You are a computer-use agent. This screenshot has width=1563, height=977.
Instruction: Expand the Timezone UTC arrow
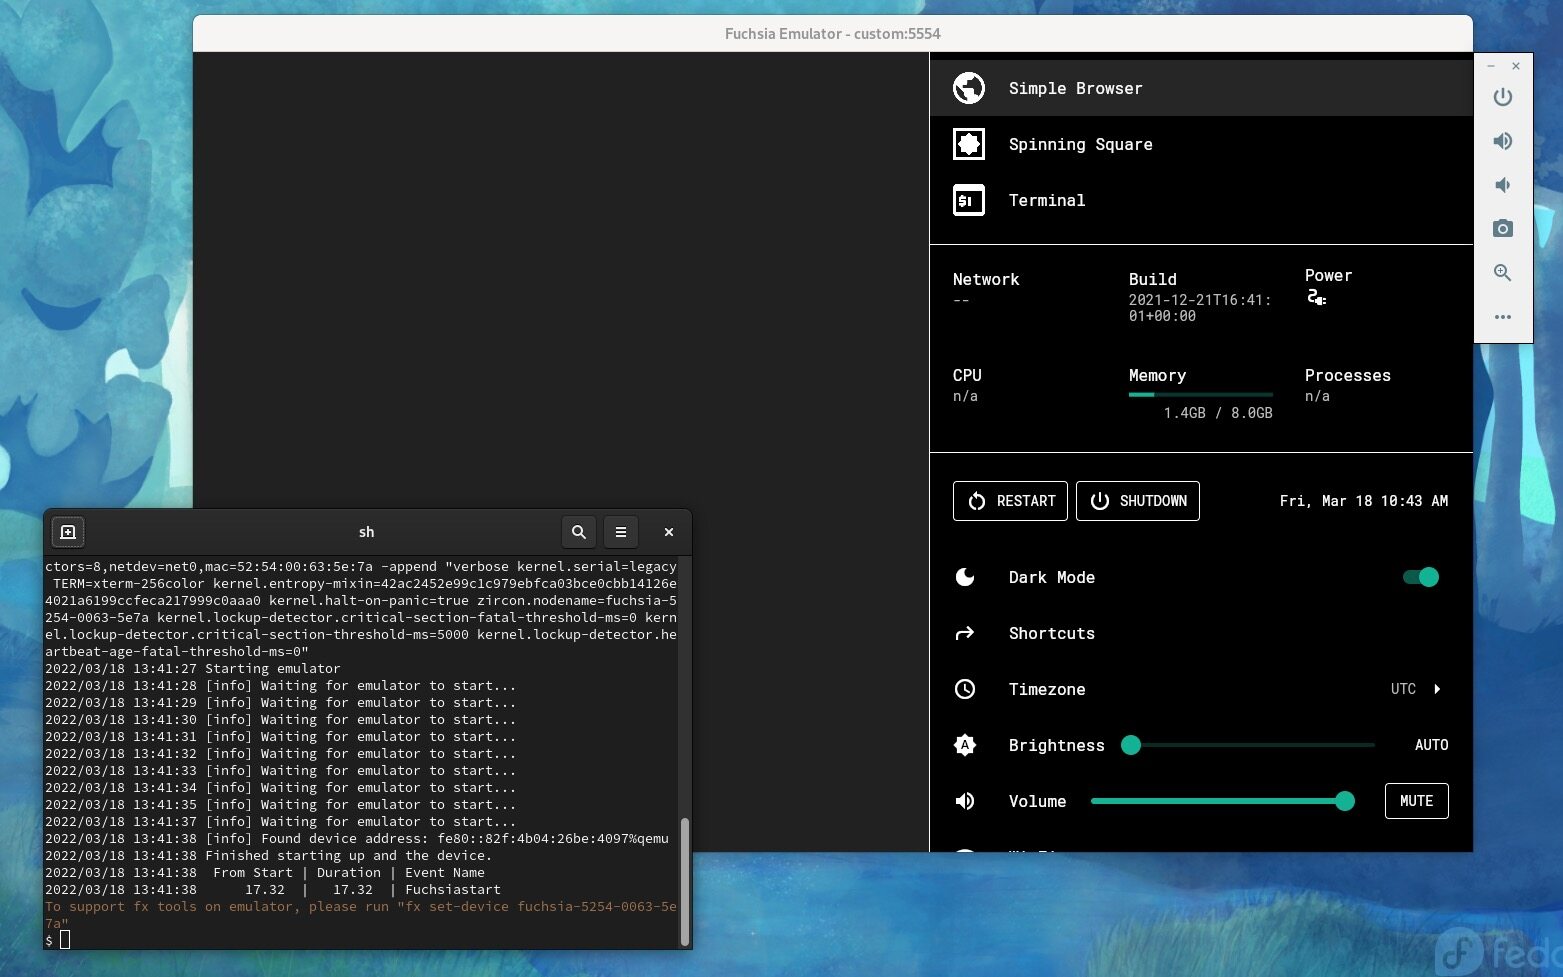[x=1437, y=689]
